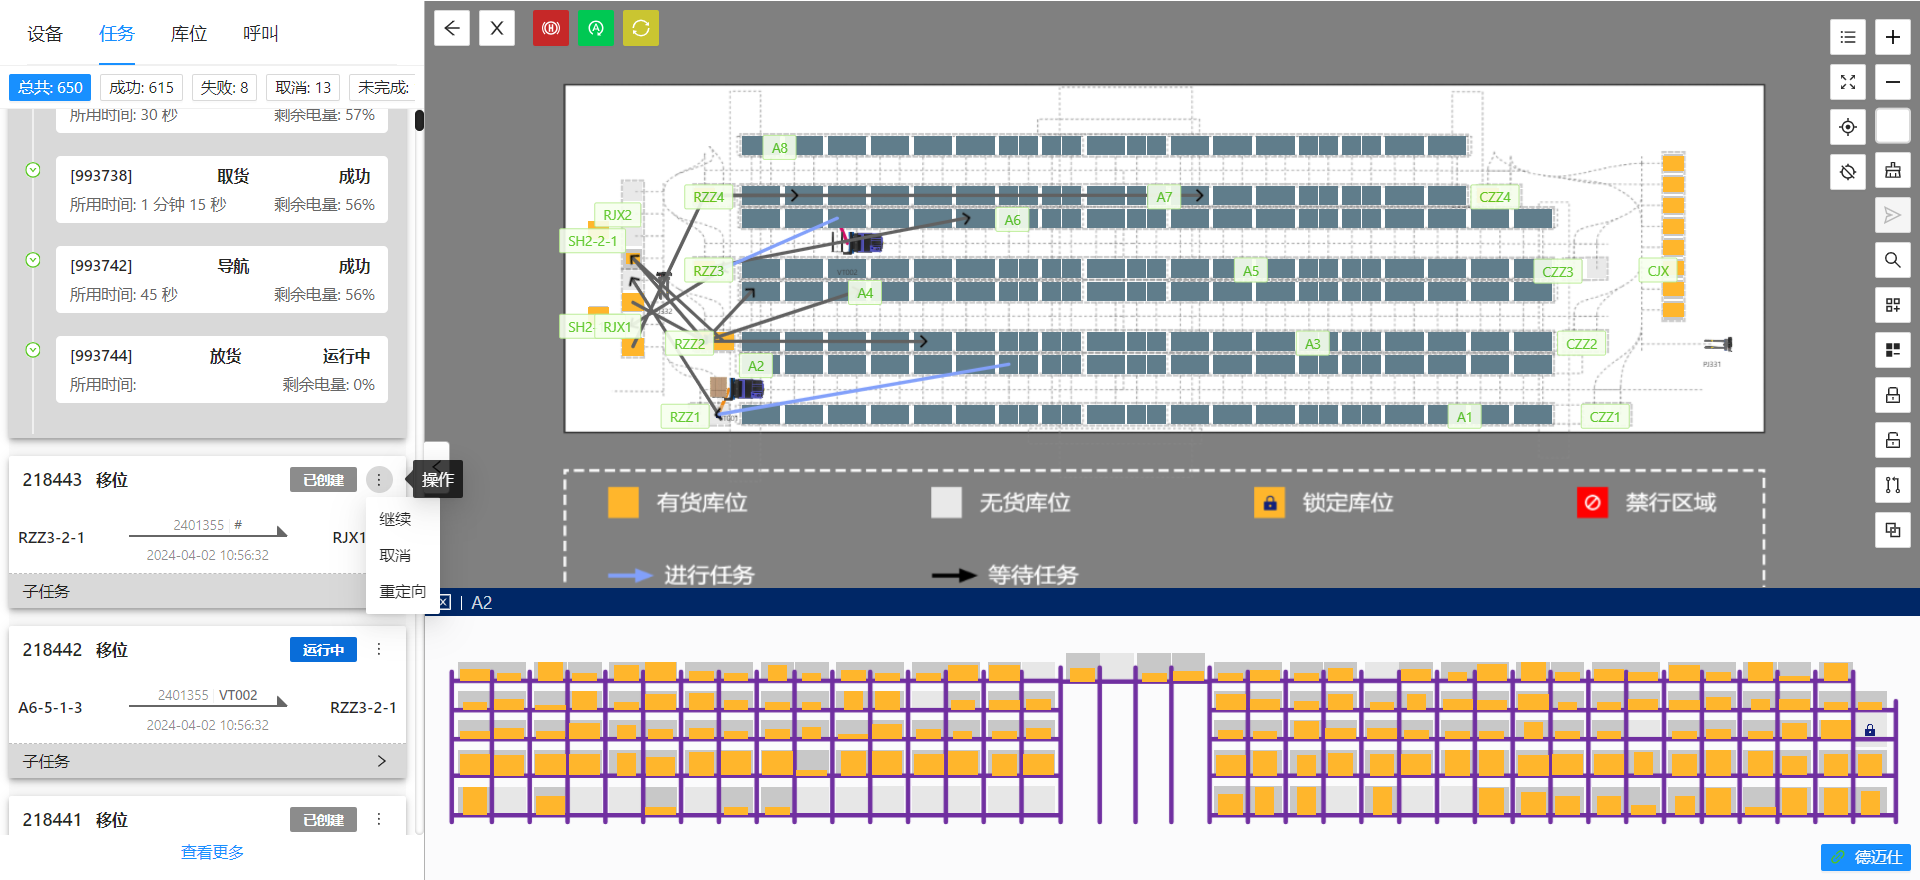Expand 子任务 of task 218442
The height and width of the screenshot is (880, 1920).
point(207,761)
